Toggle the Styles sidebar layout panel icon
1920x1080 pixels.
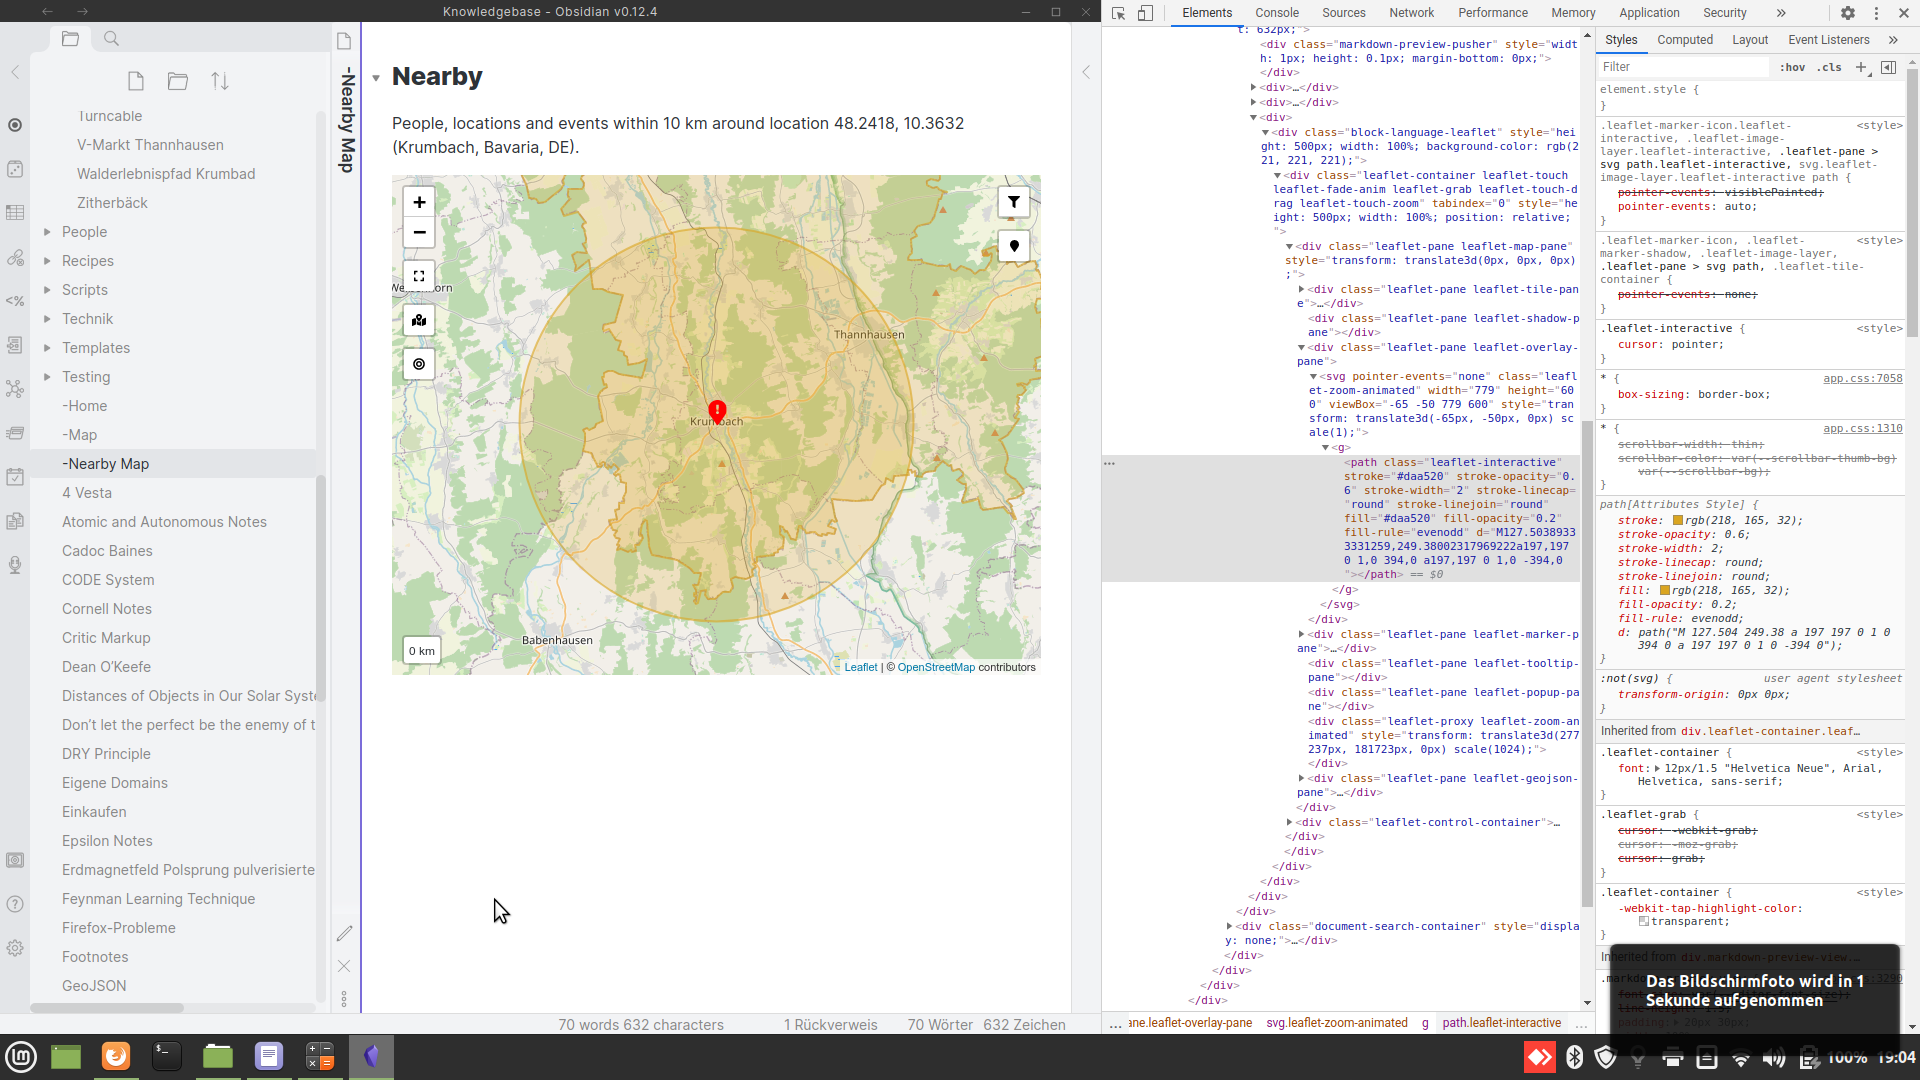point(1890,67)
